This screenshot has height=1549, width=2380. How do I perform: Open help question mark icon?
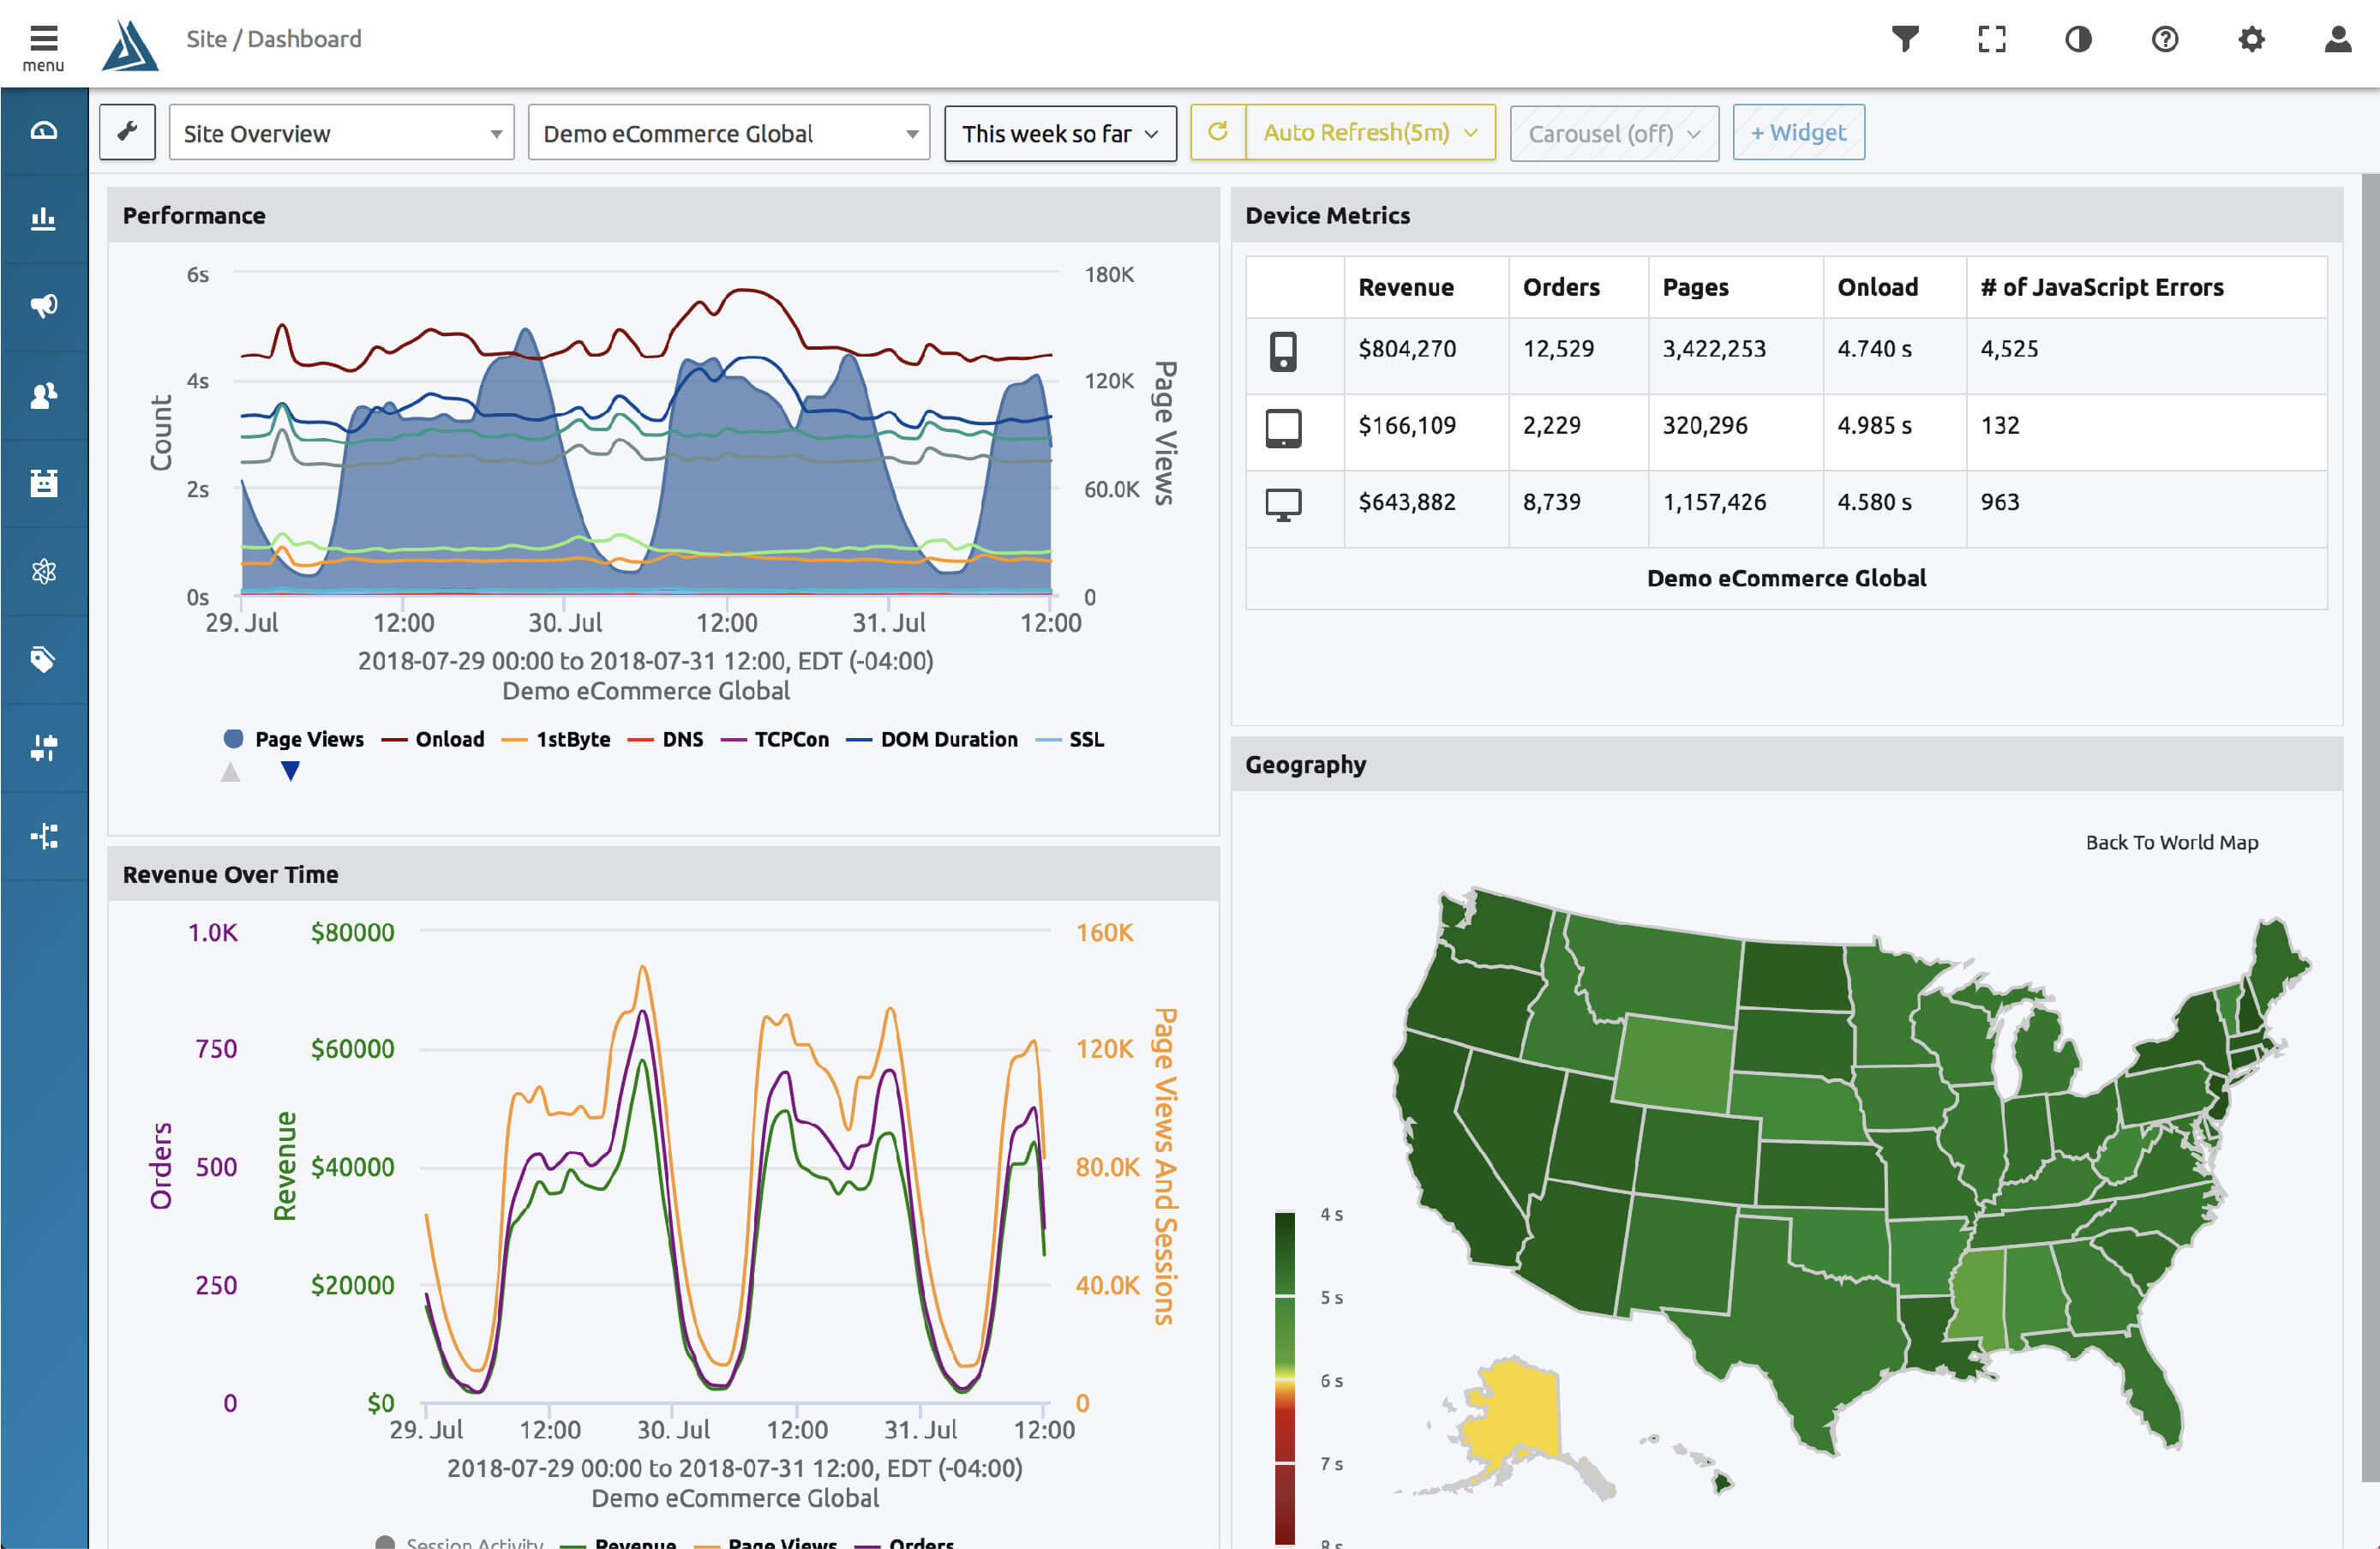pos(2164,40)
